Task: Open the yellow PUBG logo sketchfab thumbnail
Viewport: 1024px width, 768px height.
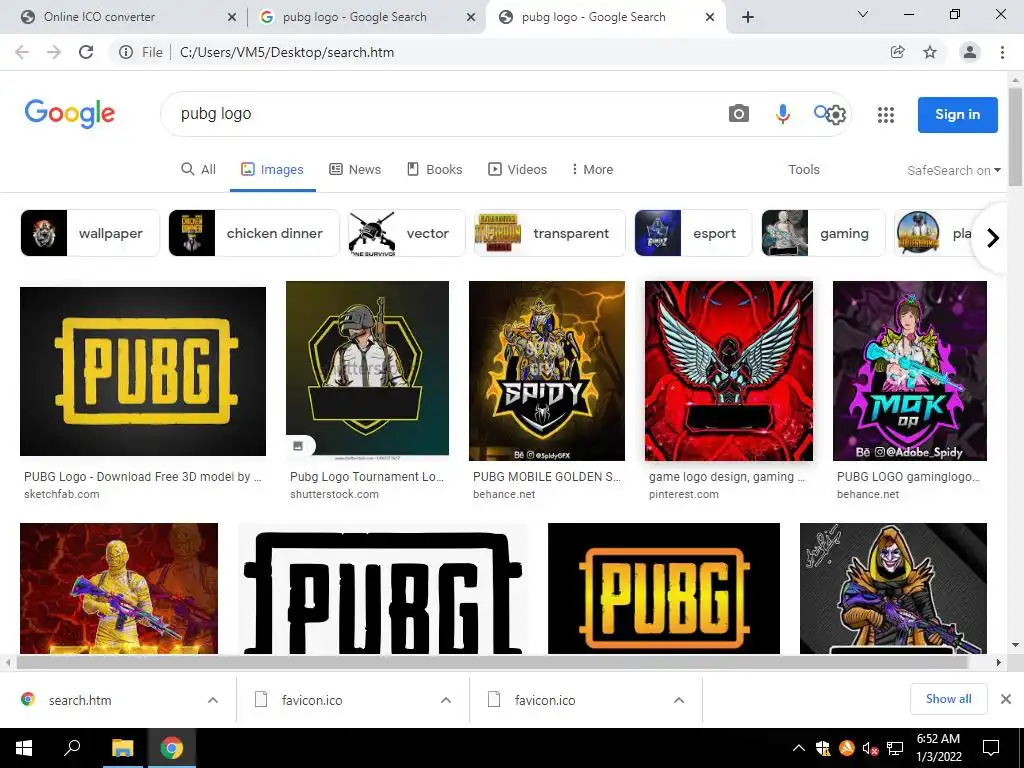Action: click(x=143, y=371)
